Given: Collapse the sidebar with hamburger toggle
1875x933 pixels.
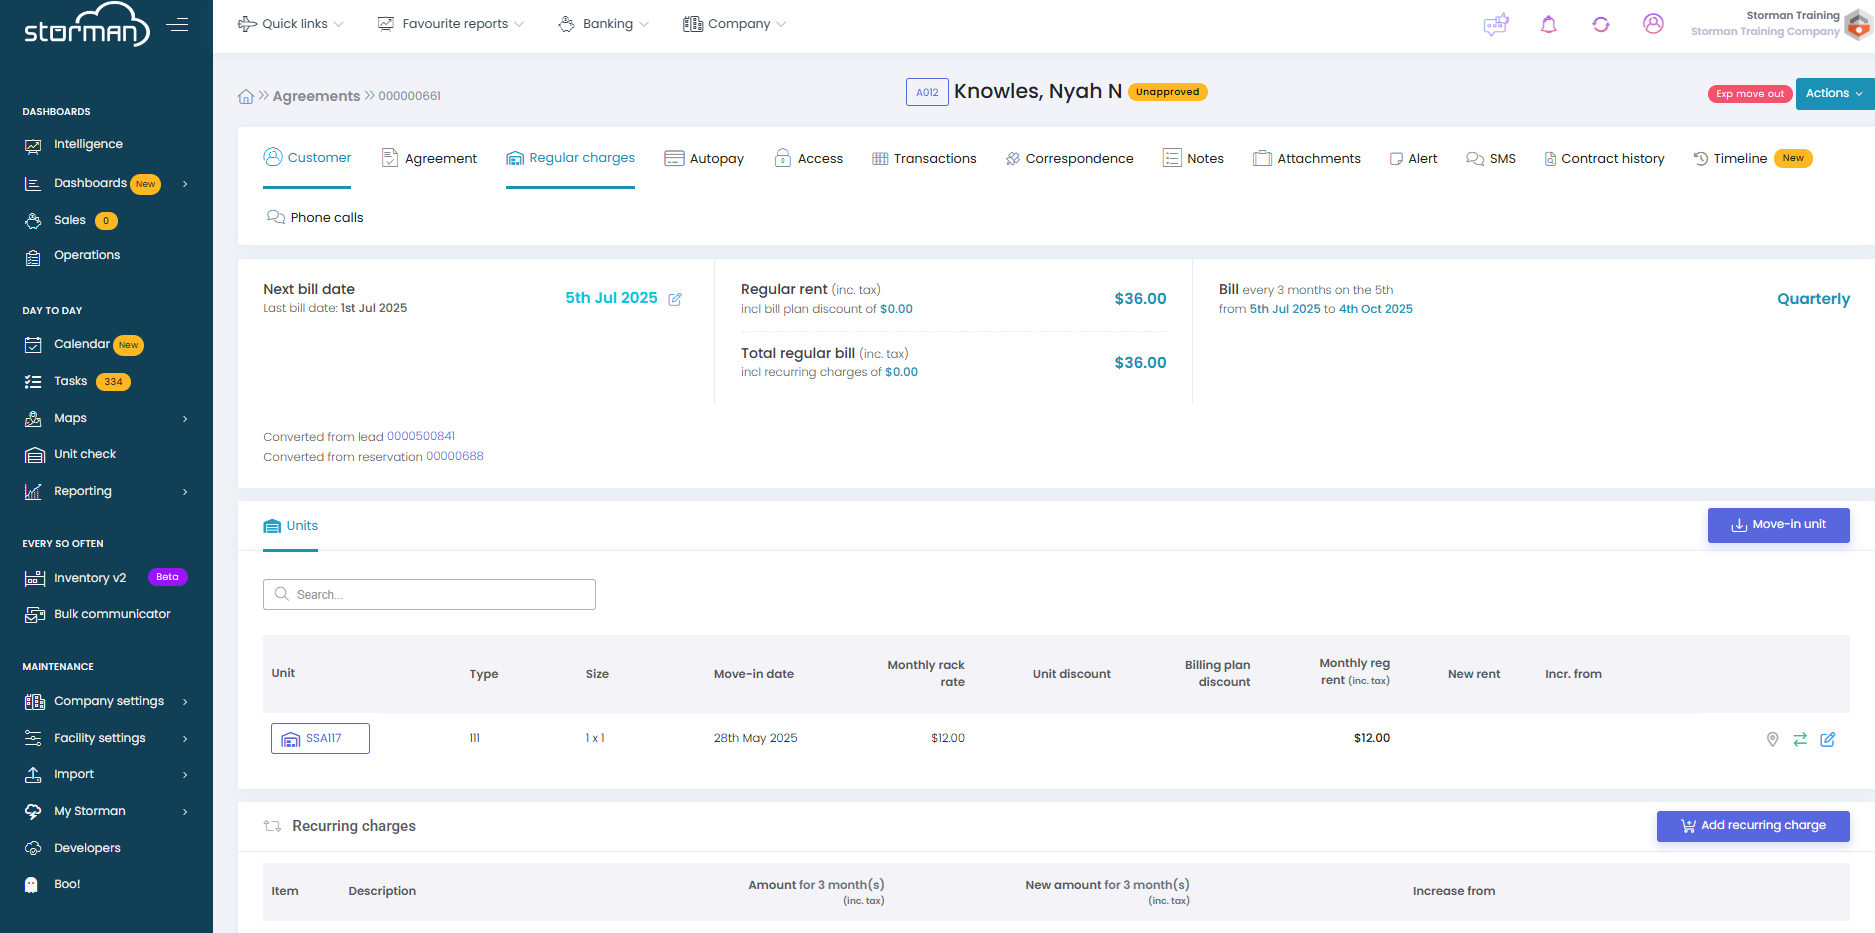Looking at the screenshot, I should (x=178, y=25).
